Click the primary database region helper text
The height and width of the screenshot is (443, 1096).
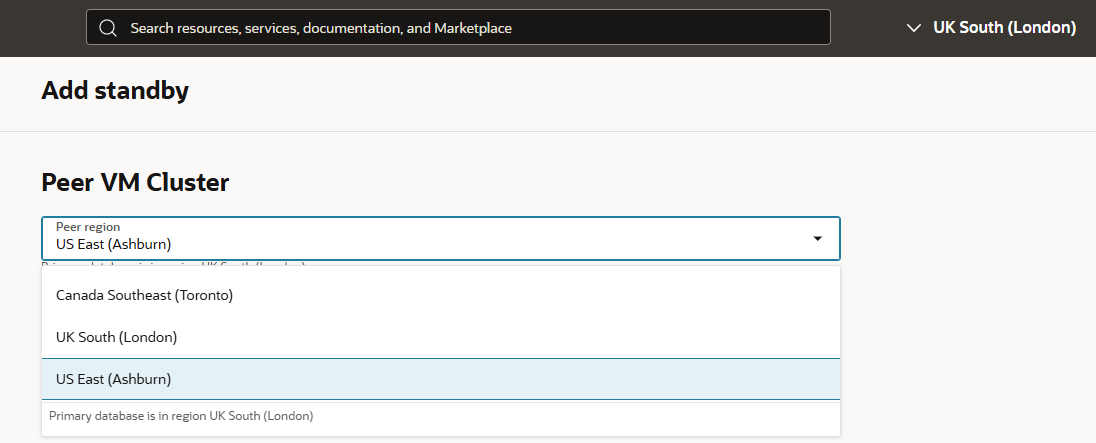point(181,415)
